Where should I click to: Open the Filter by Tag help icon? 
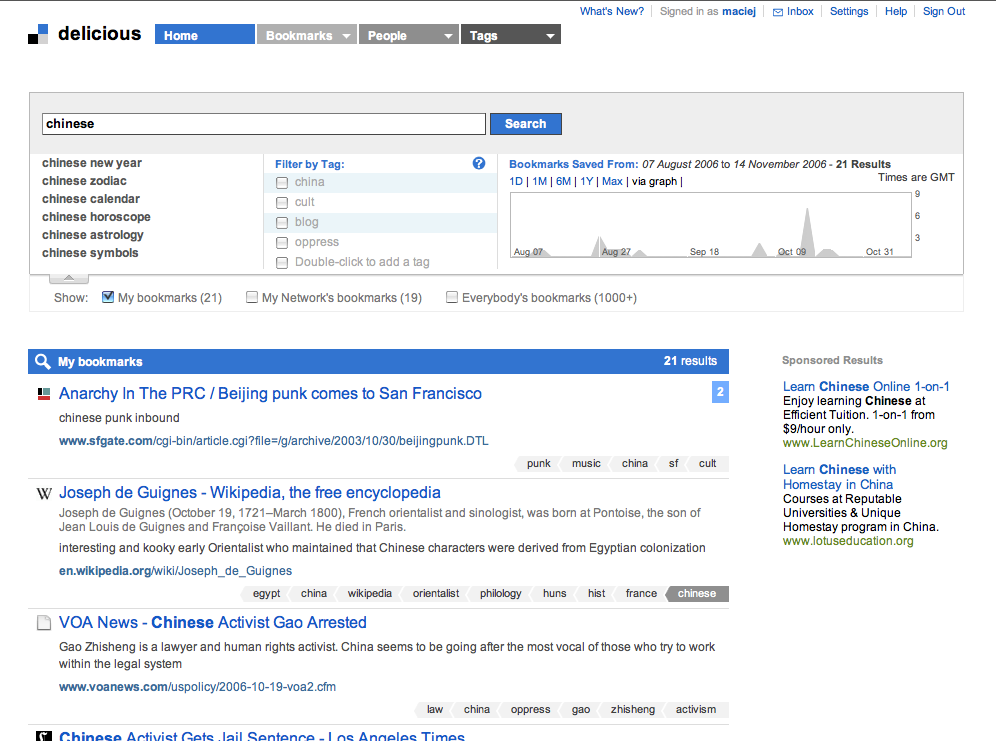(479, 163)
